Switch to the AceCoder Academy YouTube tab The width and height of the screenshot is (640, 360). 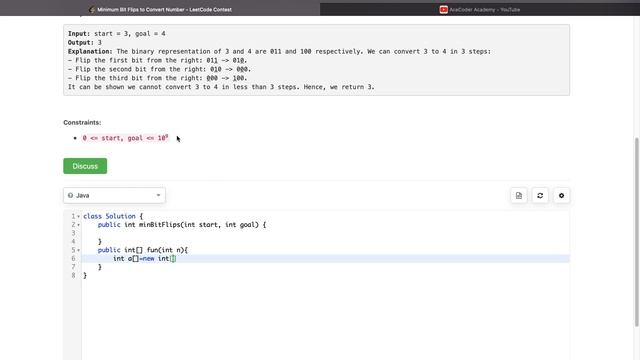click(480, 9)
